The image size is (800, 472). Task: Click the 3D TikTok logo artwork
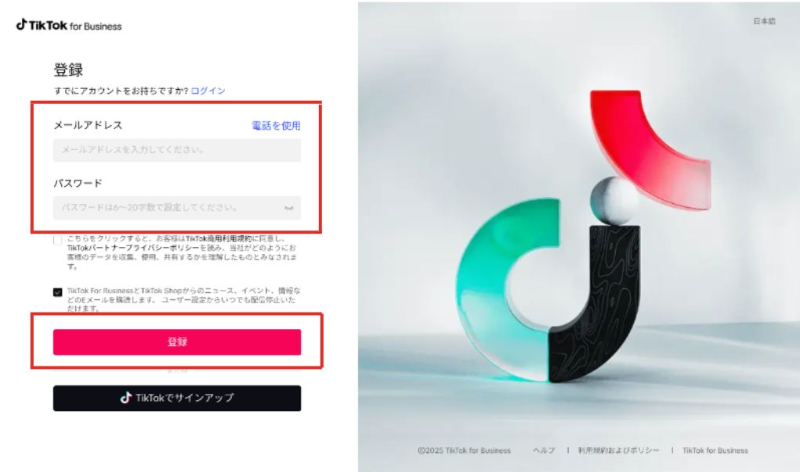pos(583,236)
